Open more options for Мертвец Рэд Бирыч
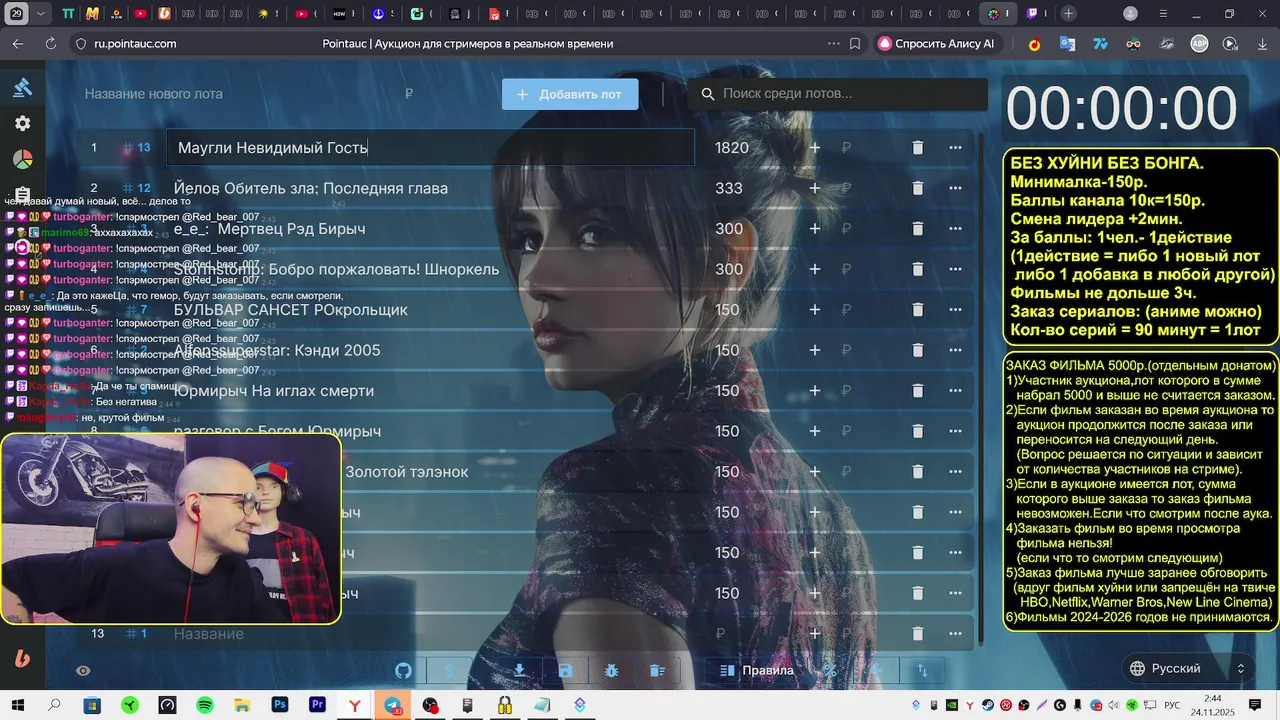This screenshot has height=720, width=1280. [x=955, y=228]
